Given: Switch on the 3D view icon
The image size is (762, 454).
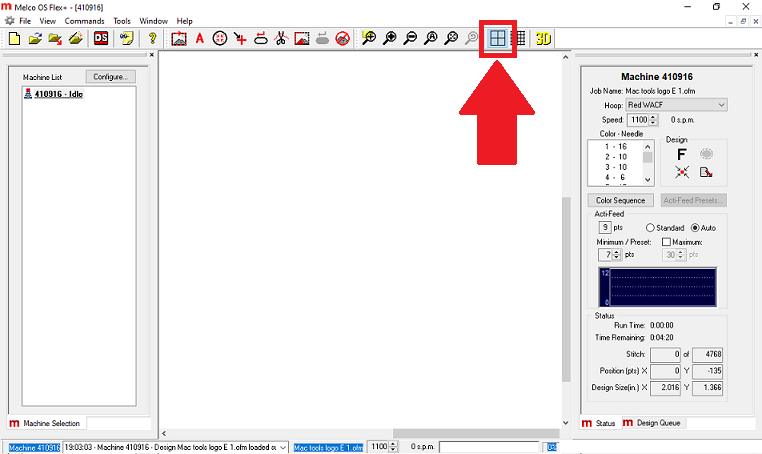Looking at the screenshot, I should click(543, 38).
